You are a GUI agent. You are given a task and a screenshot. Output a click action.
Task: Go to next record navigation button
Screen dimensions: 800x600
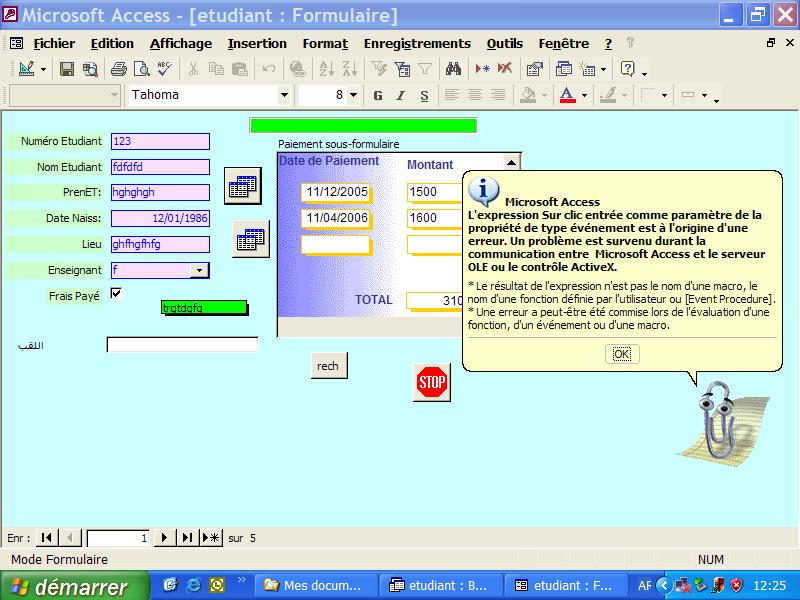[164, 537]
